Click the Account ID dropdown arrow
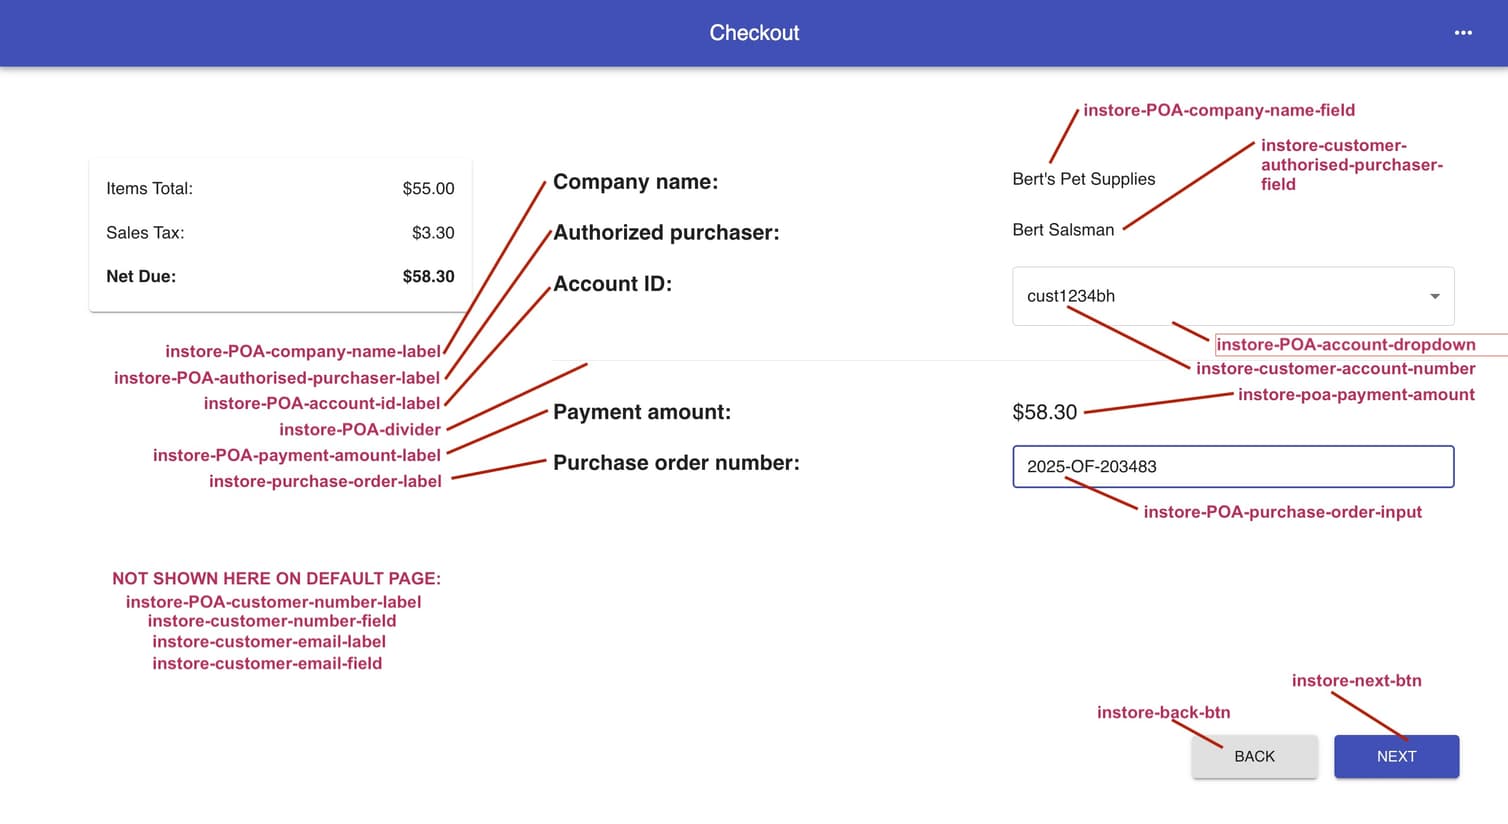This screenshot has width=1508, height=824. (x=1435, y=296)
